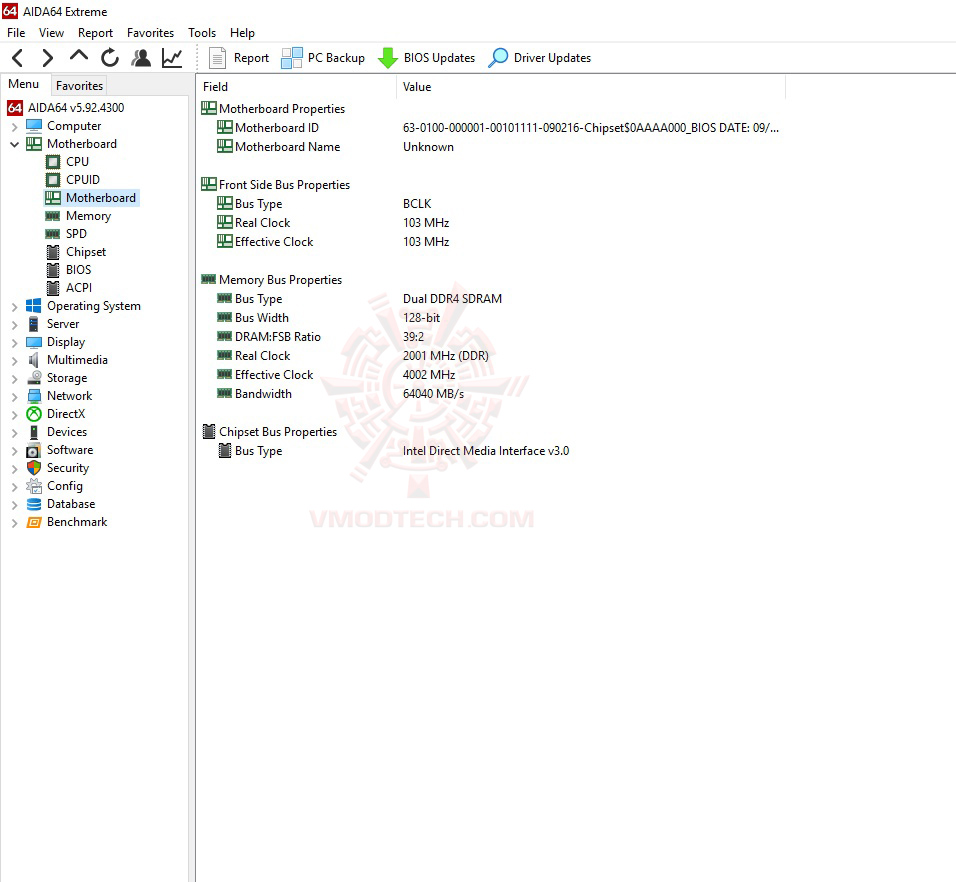Screen dimensions: 956x882
Task: Navigate up one level with Up arrow
Action: [x=79, y=57]
